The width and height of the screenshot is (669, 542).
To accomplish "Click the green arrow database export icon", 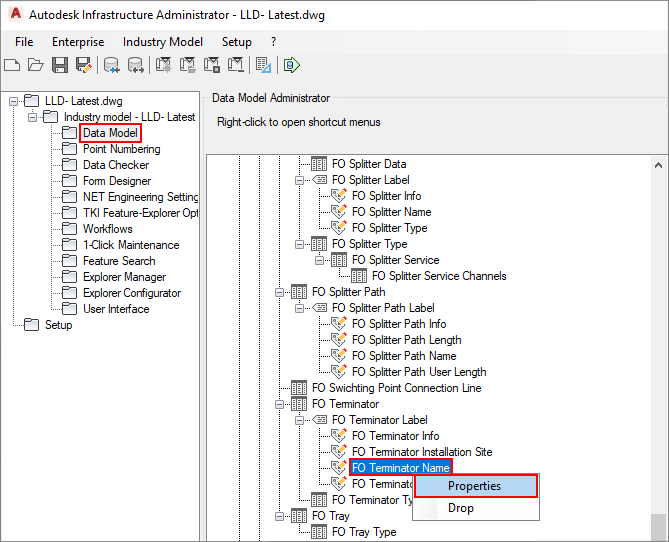I will (x=292, y=65).
